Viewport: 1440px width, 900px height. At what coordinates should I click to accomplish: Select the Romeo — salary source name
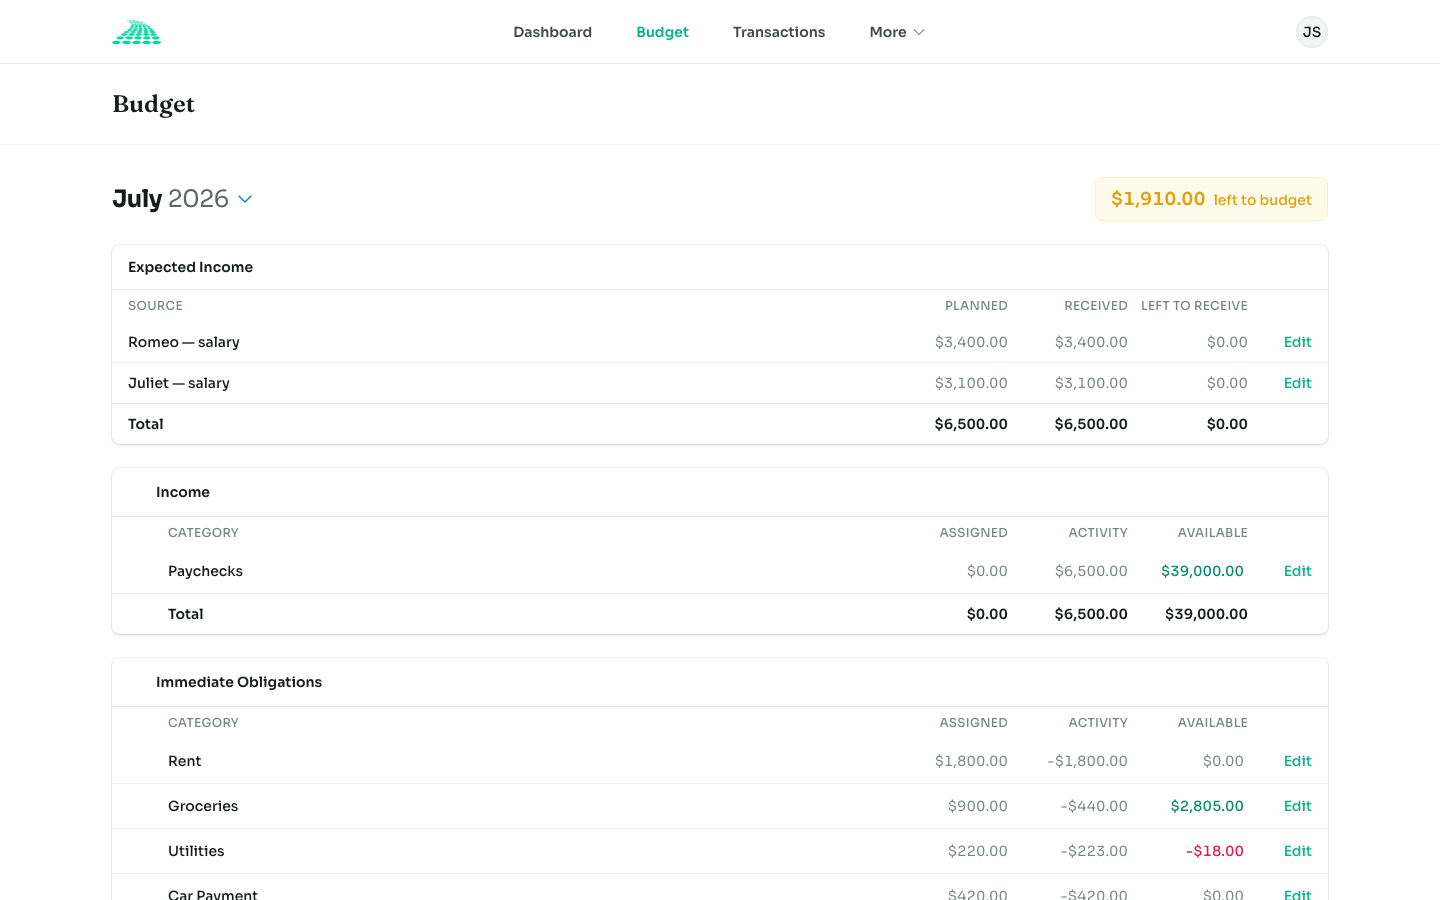tap(184, 342)
